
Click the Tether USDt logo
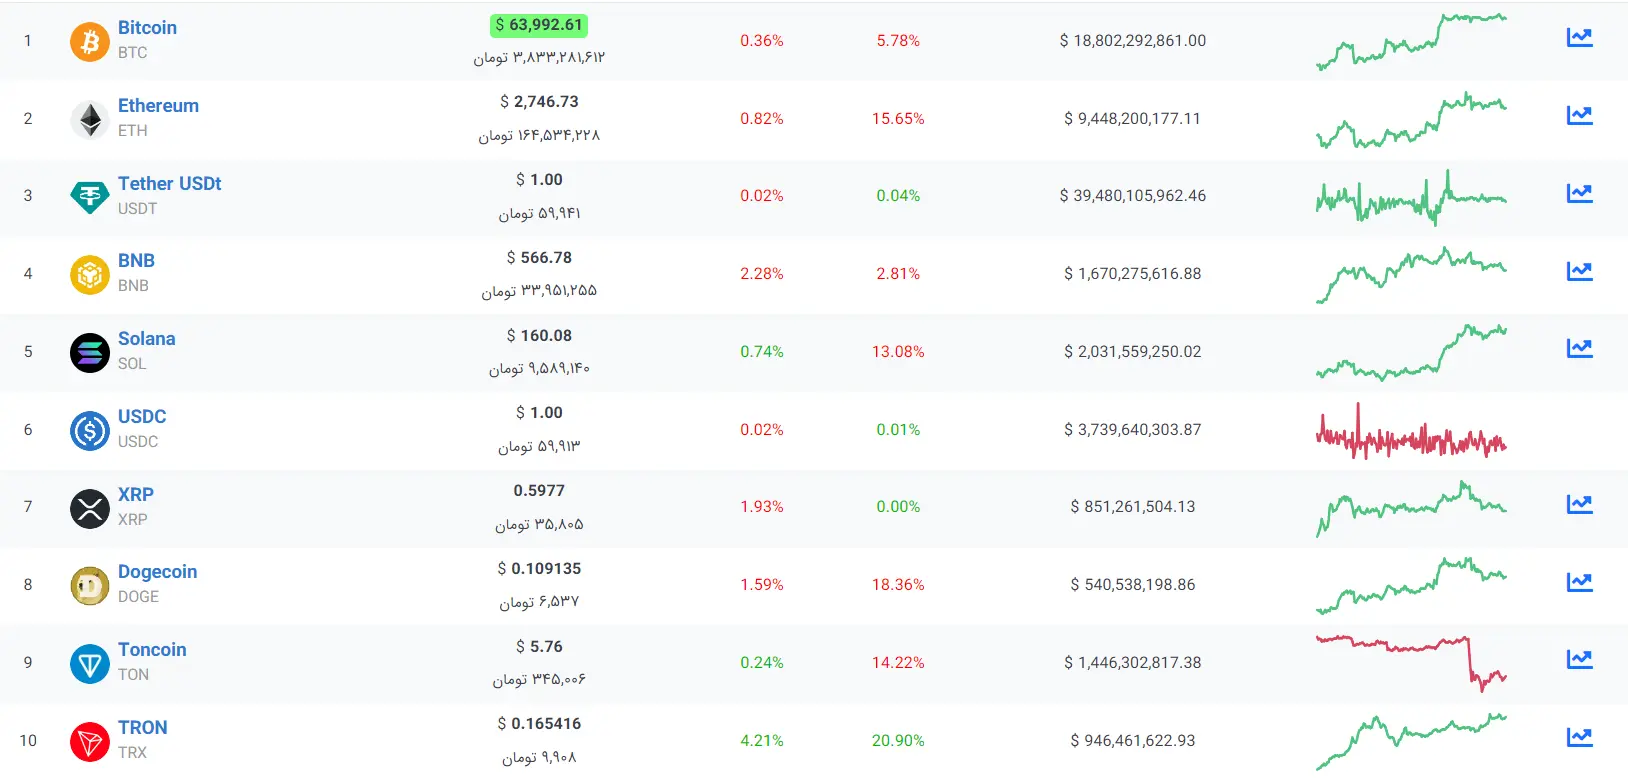pyautogui.click(x=90, y=196)
